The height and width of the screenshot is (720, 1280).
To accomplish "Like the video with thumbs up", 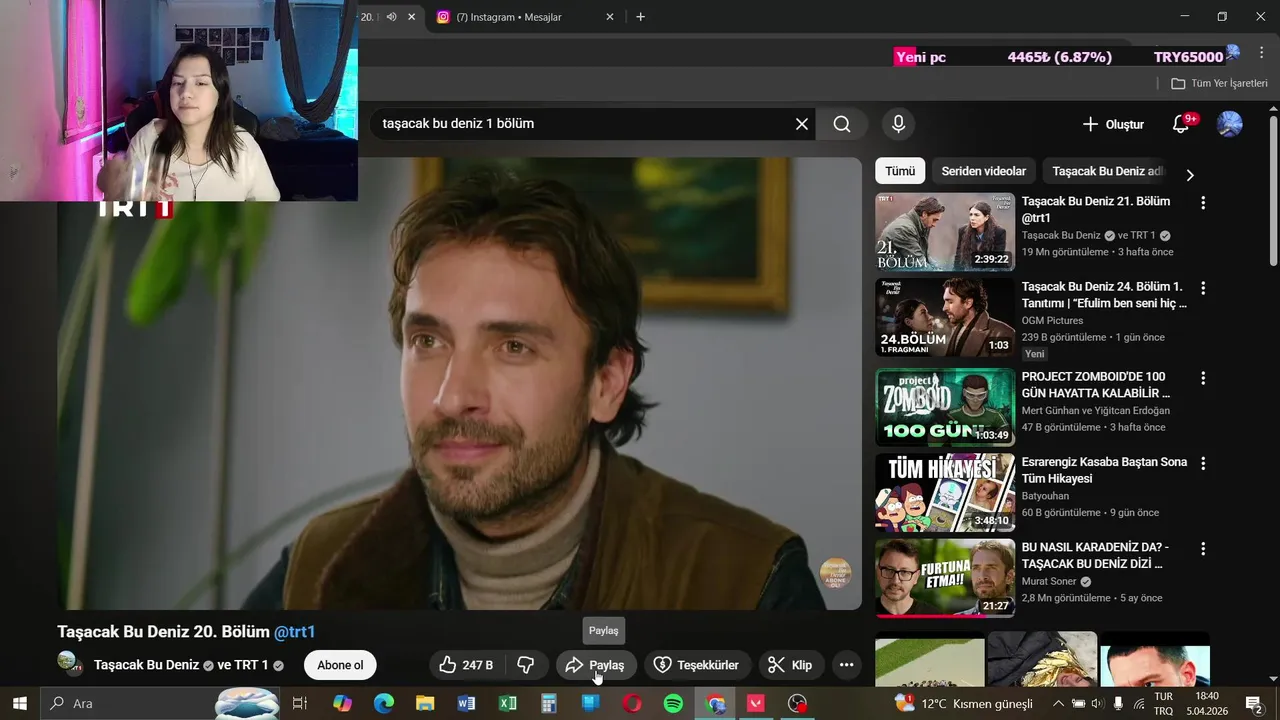I will [x=467, y=665].
